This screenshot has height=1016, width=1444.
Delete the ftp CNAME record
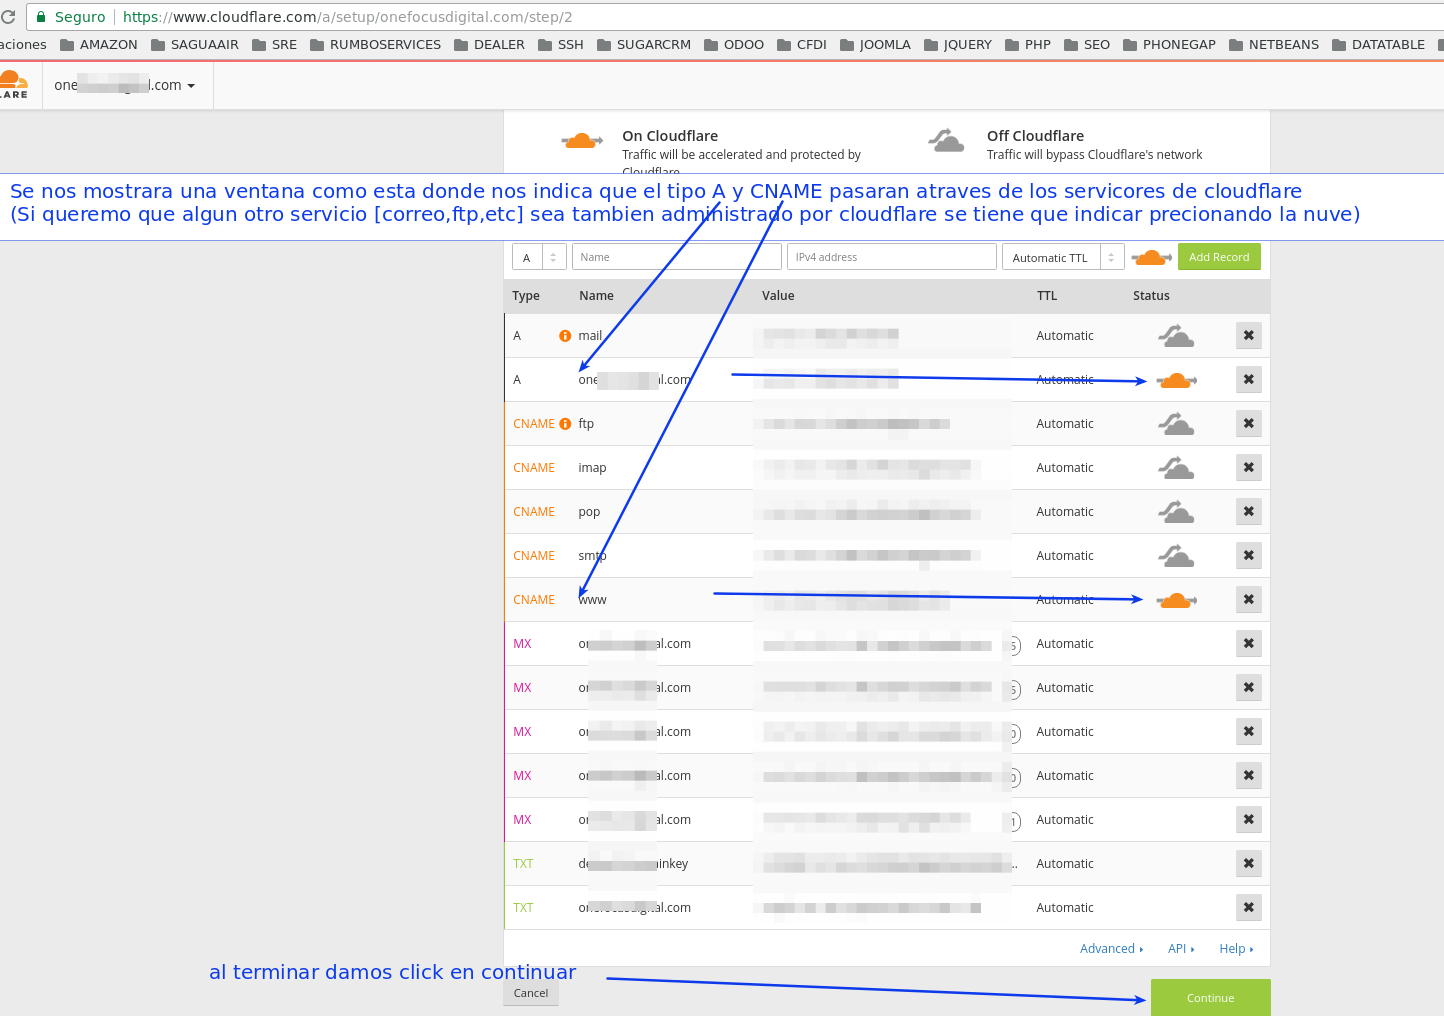pos(1249,424)
